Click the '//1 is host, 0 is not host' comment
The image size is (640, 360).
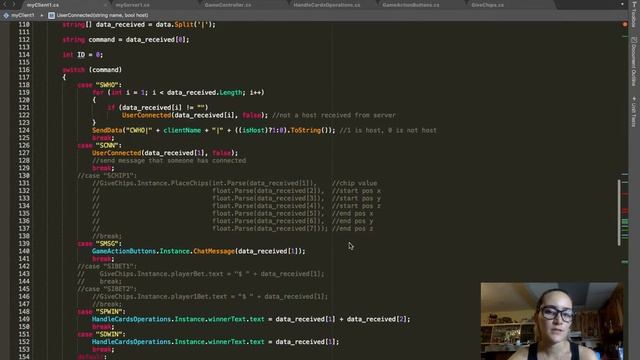[x=388, y=130]
